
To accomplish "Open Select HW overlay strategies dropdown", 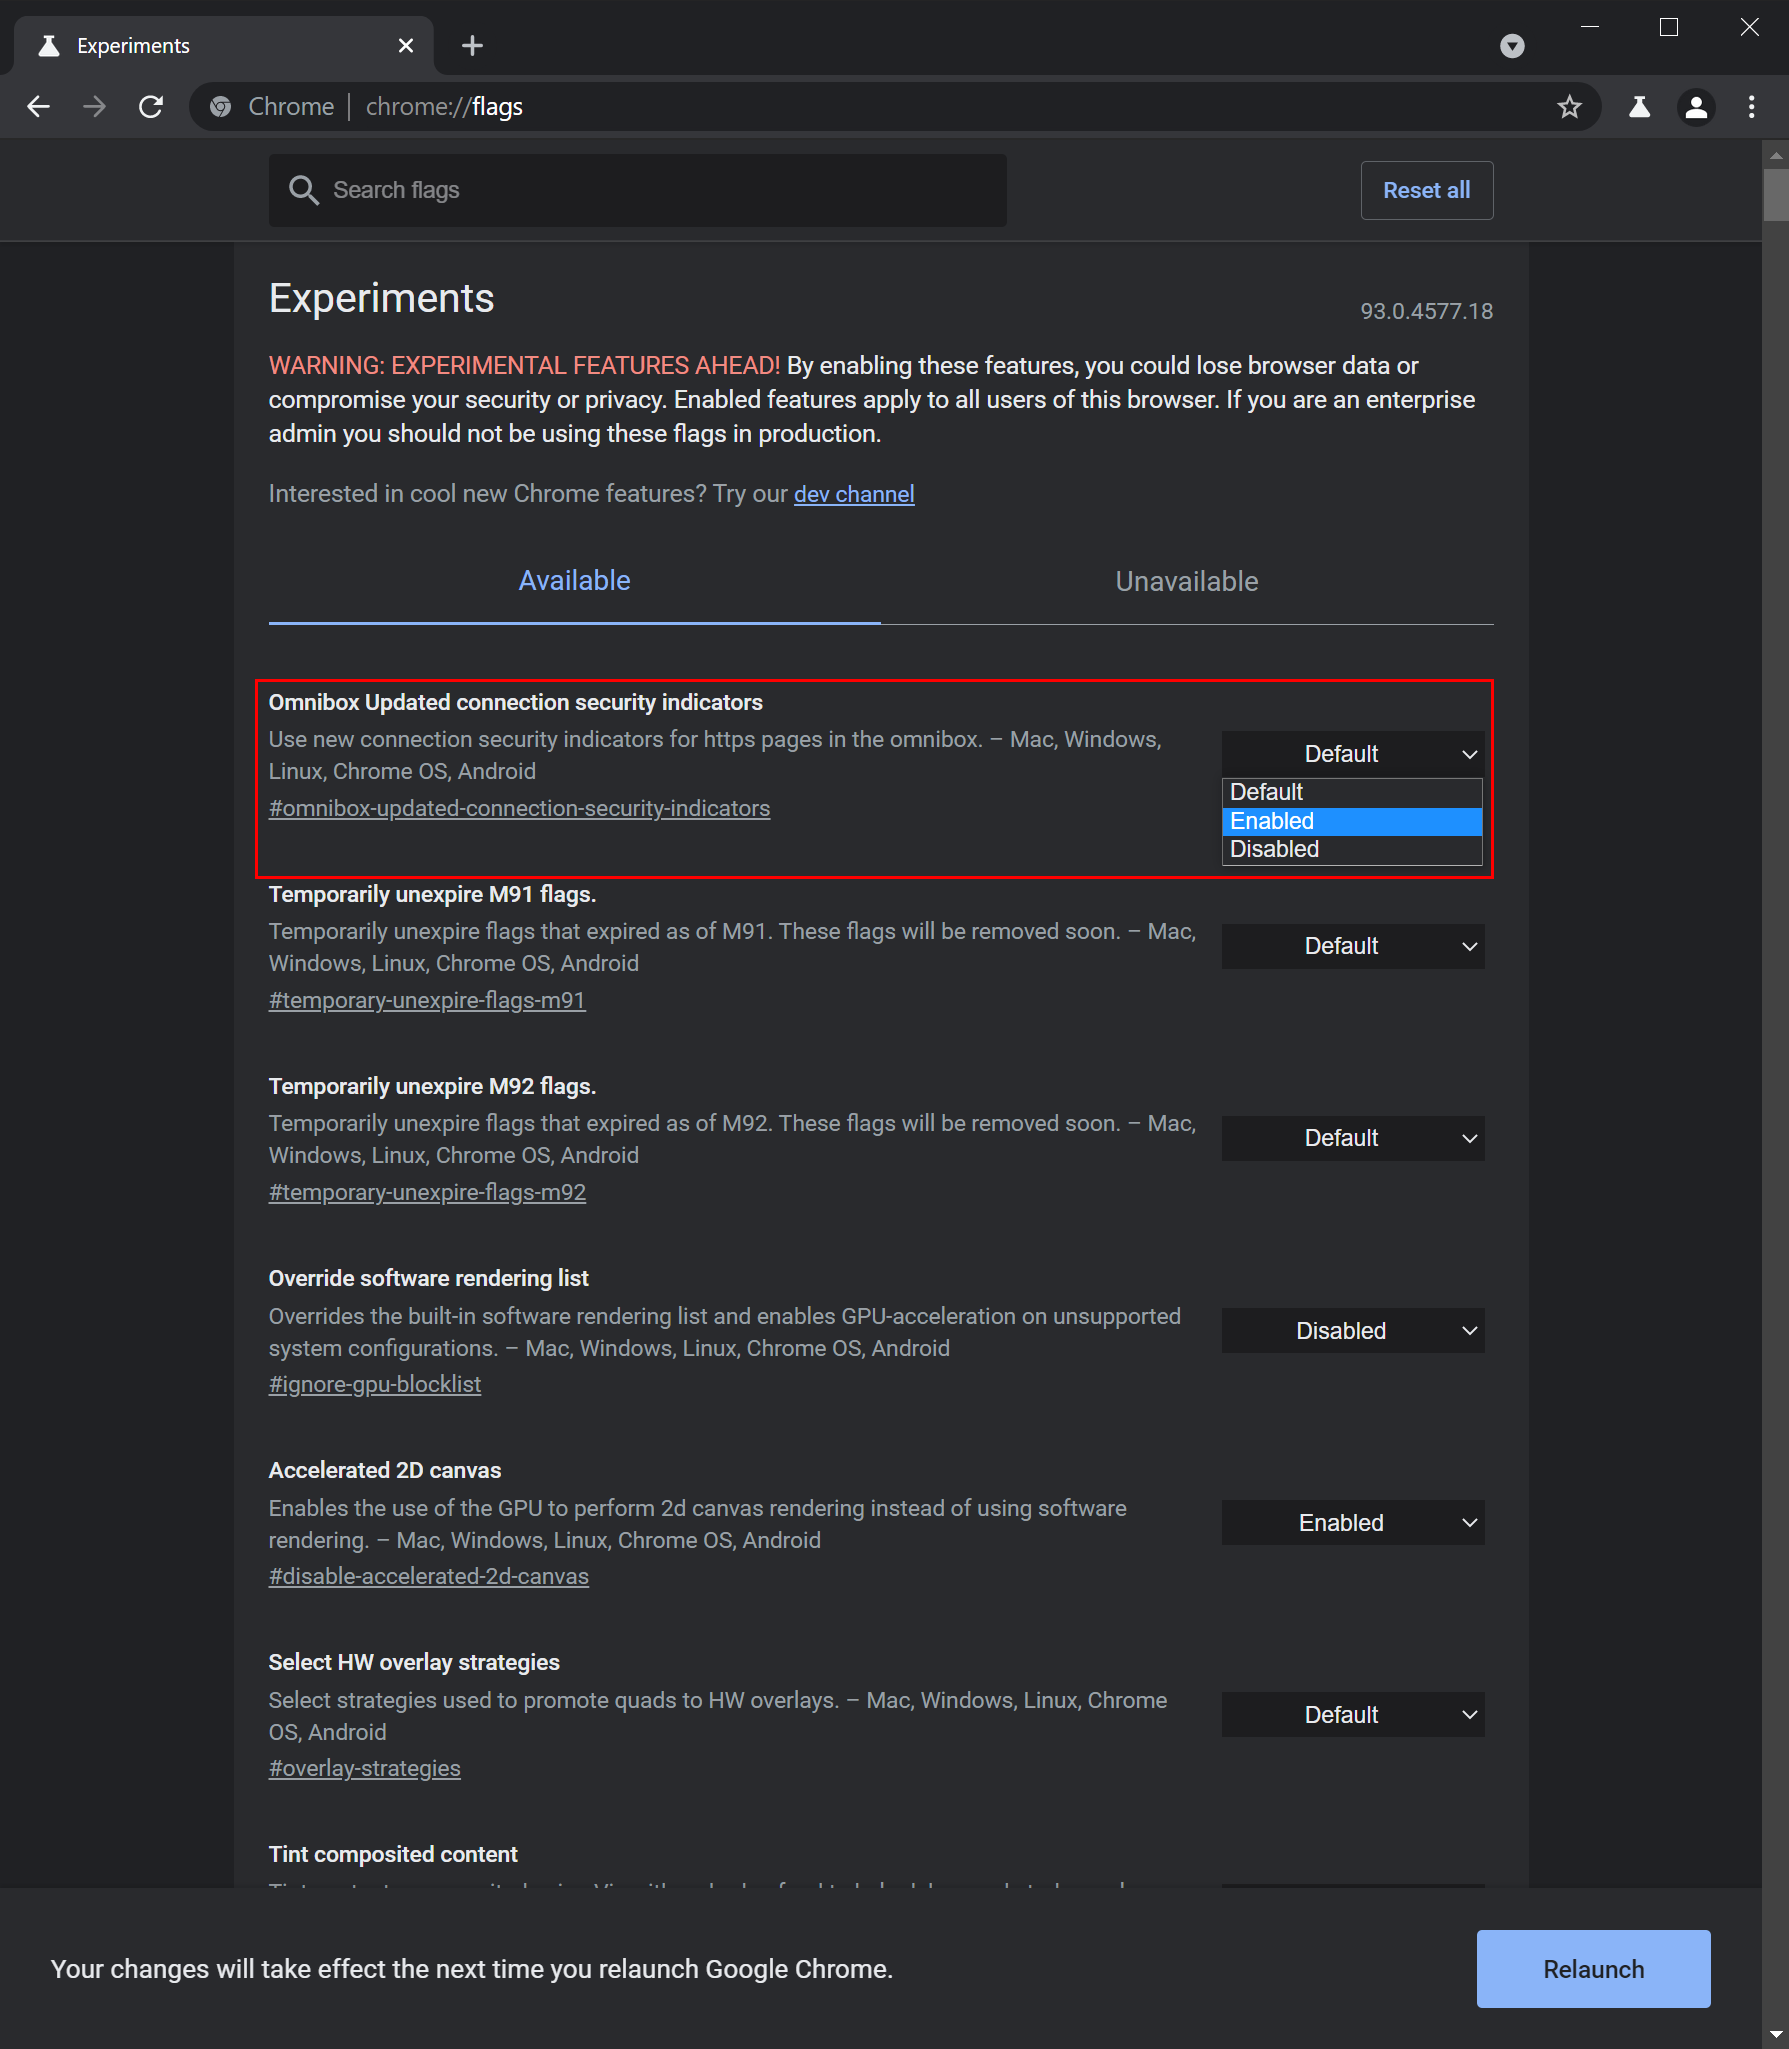I will click(x=1352, y=1715).
